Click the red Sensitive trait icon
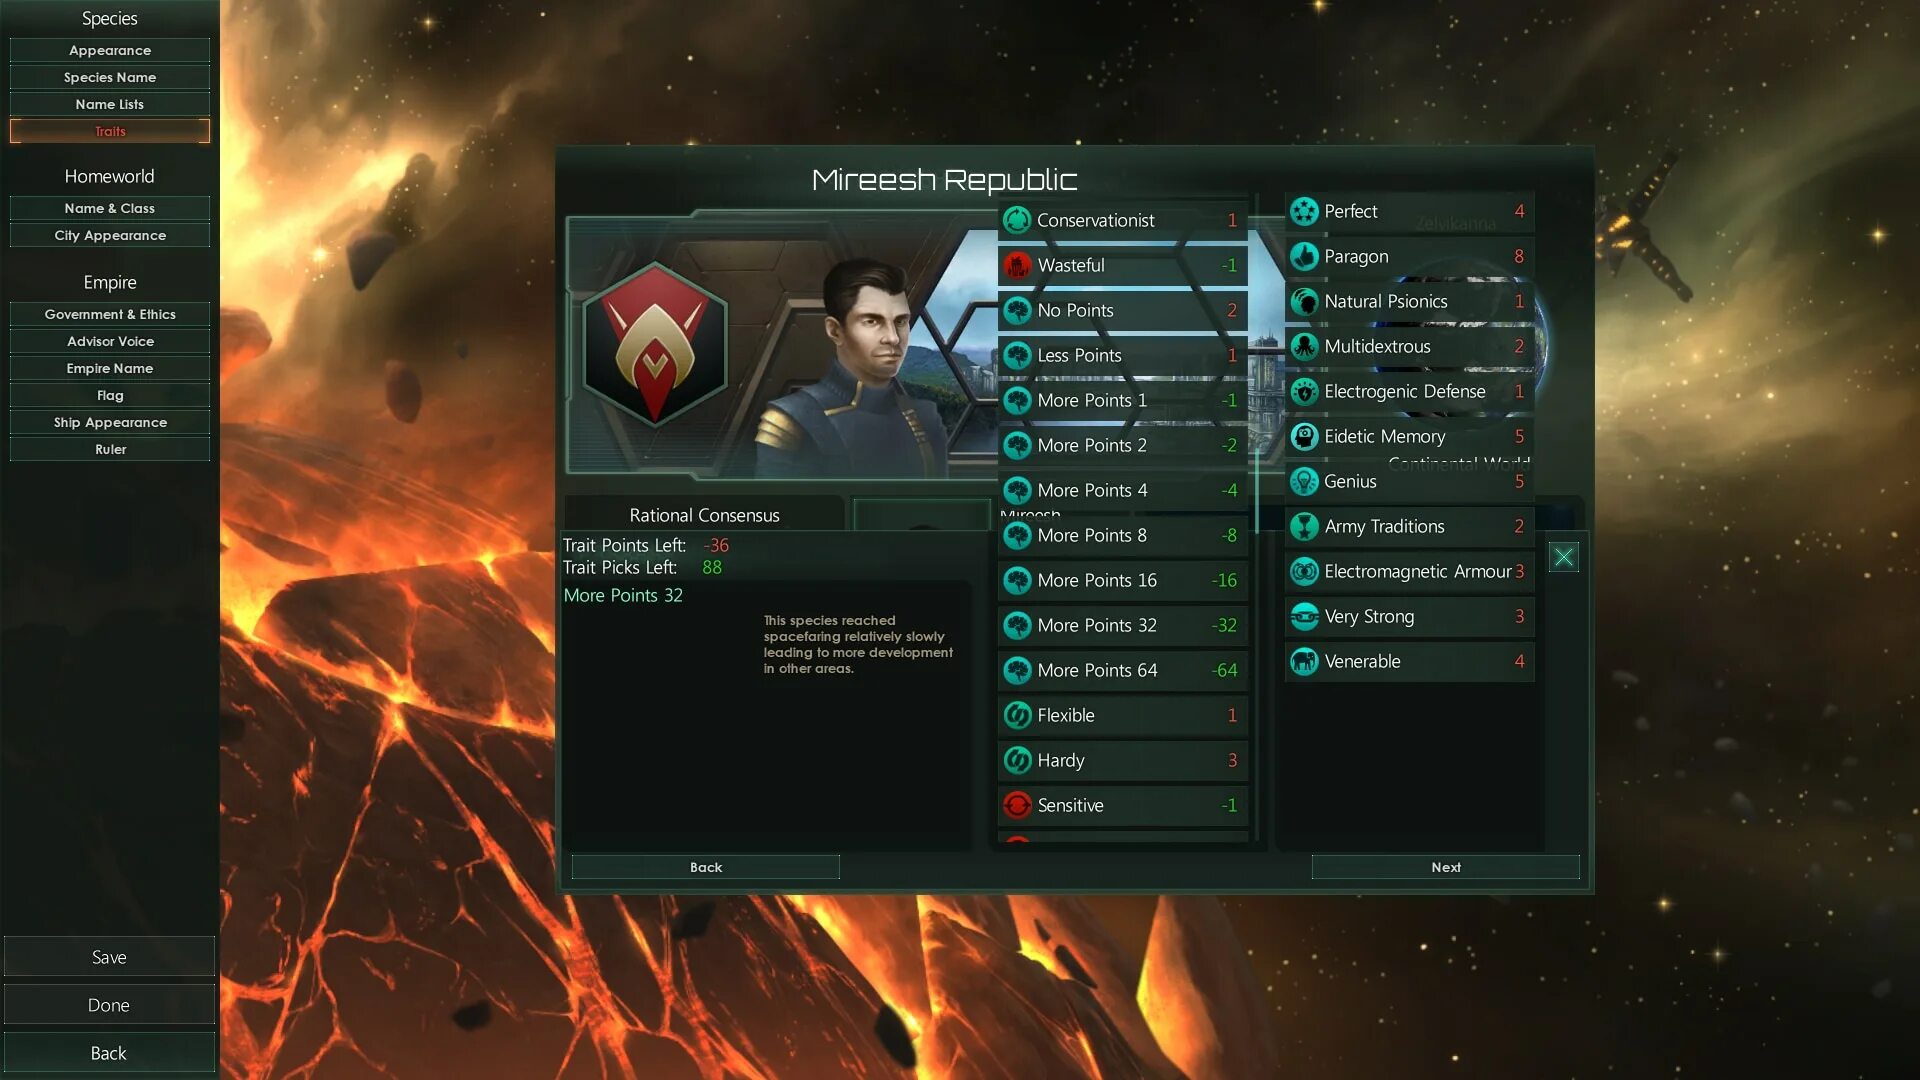Screen dimensions: 1920x1080 [1017, 805]
